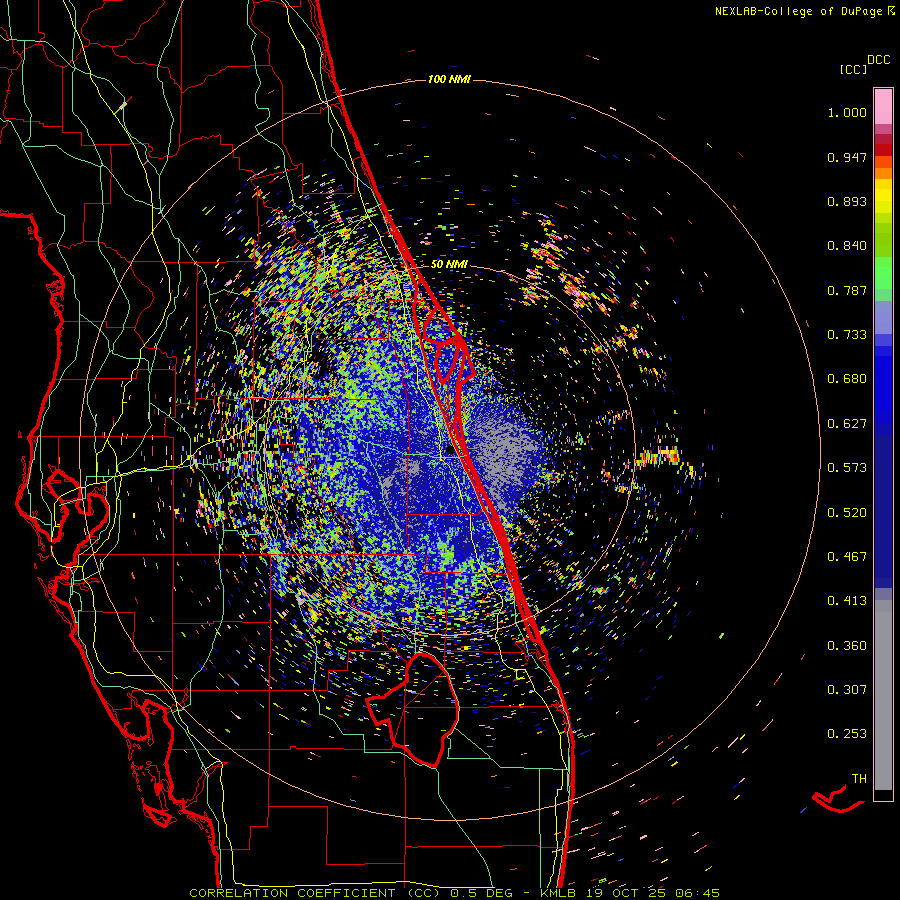Image resolution: width=900 pixels, height=900 pixels.
Task: Click the TH label below the color scale
Action: coord(859,779)
